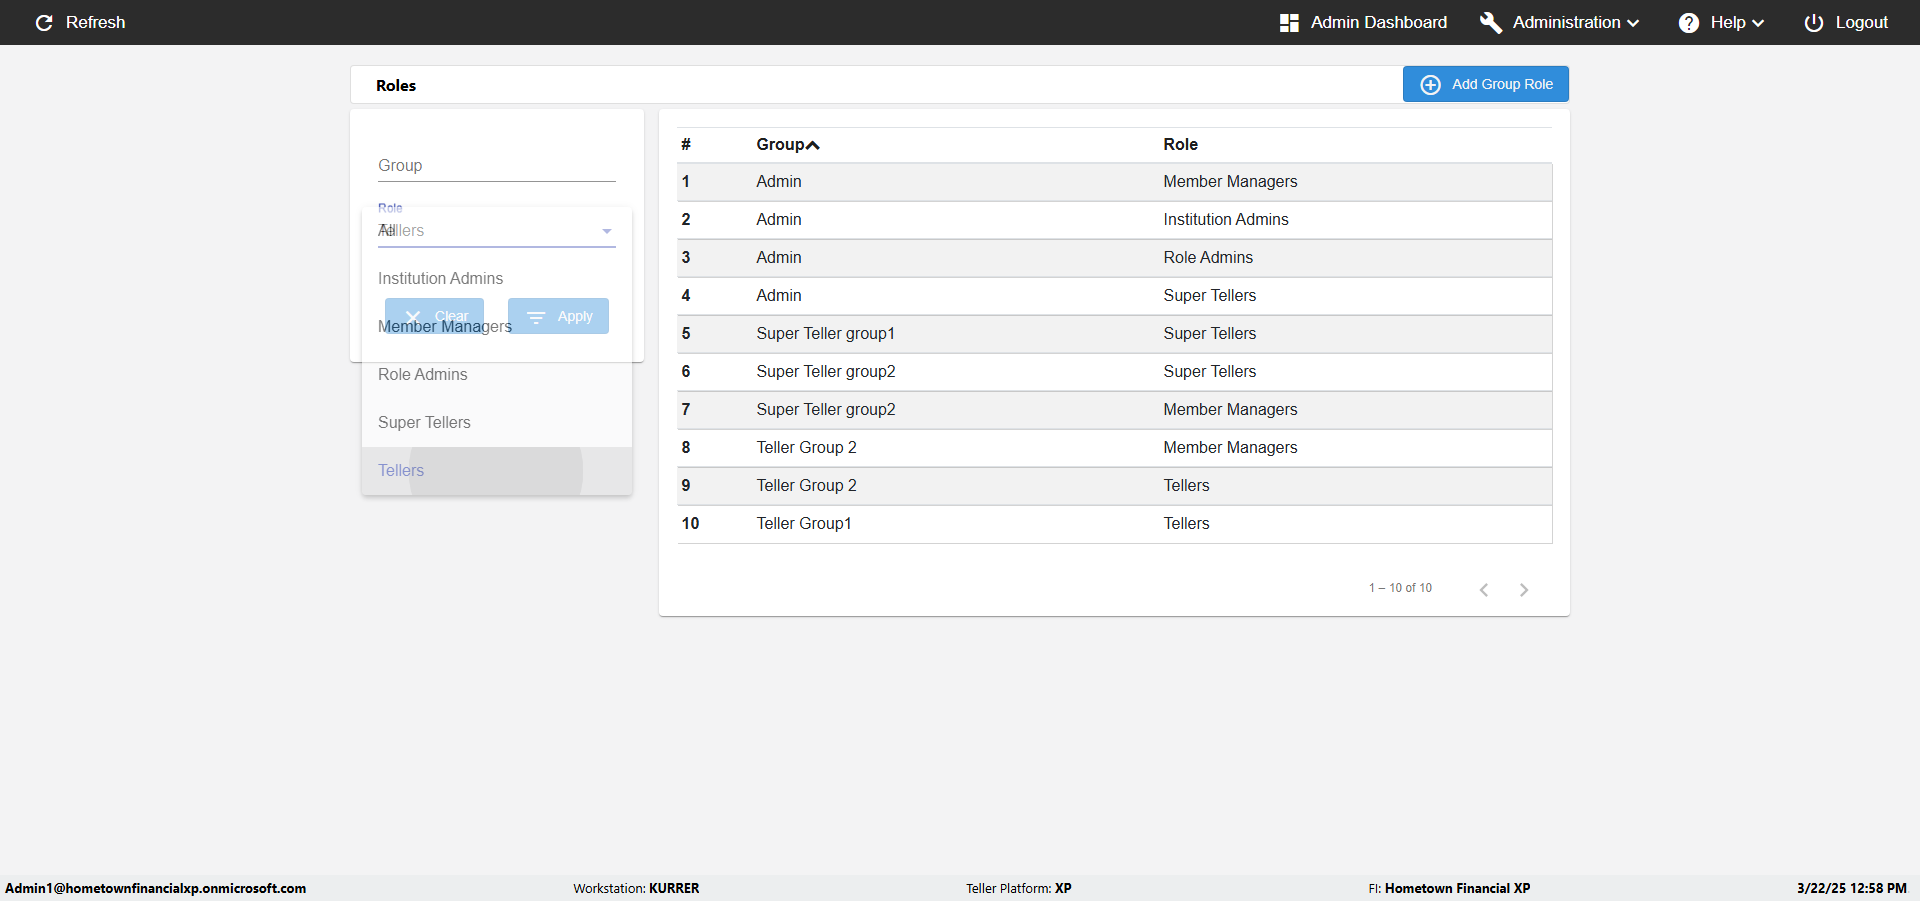The width and height of the screenshot is (1920, 901).
Task: Select the Super Tellers role in row 4
Action: [x=1210, y=295]
